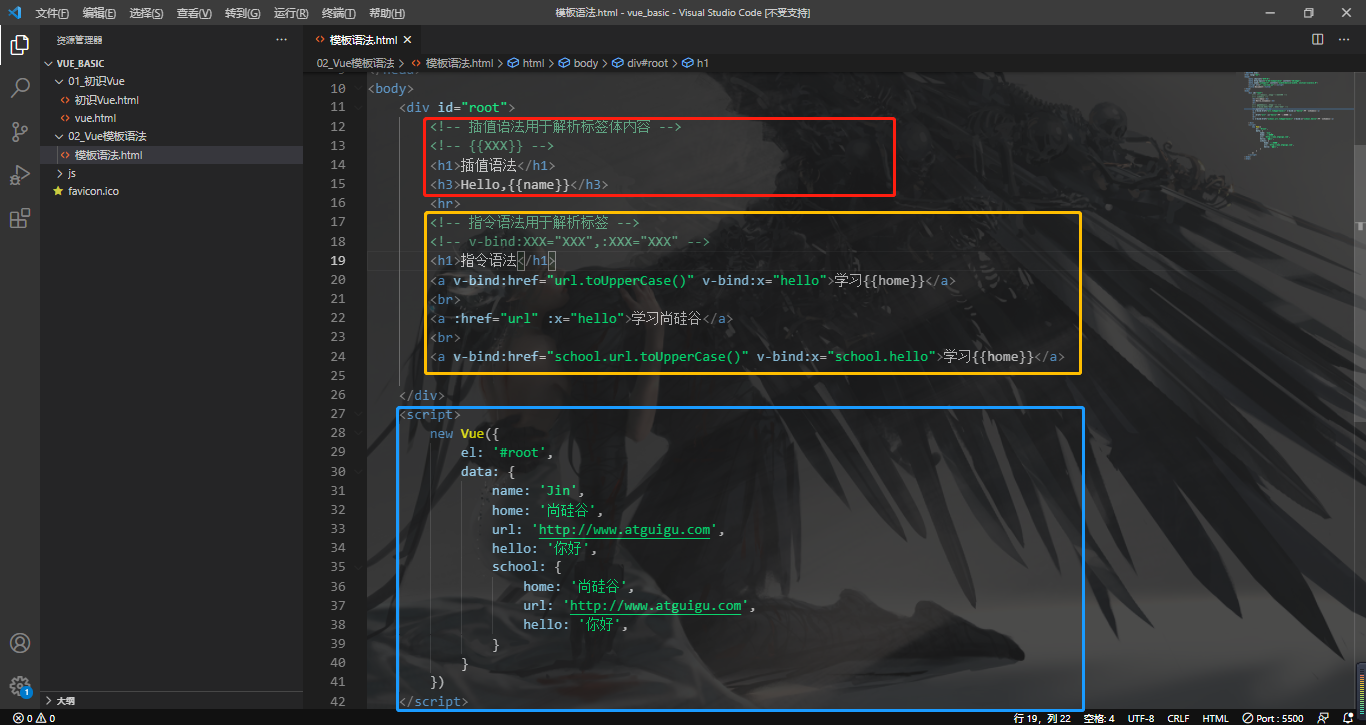Select 模板语法.html in the explorer tree
1366x725 pixels.
108,155
